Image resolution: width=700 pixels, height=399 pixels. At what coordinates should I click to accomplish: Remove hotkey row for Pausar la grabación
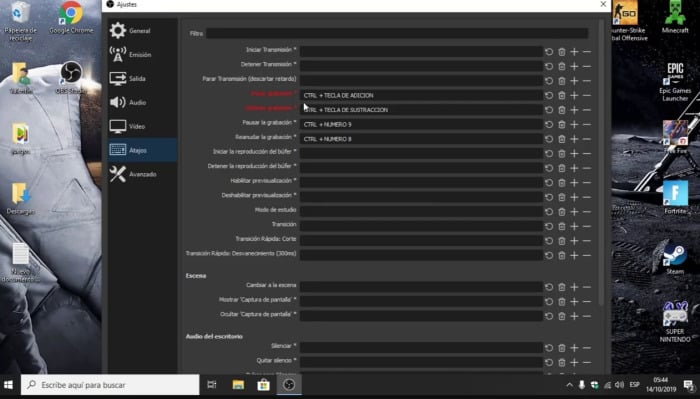coord(587,125)
